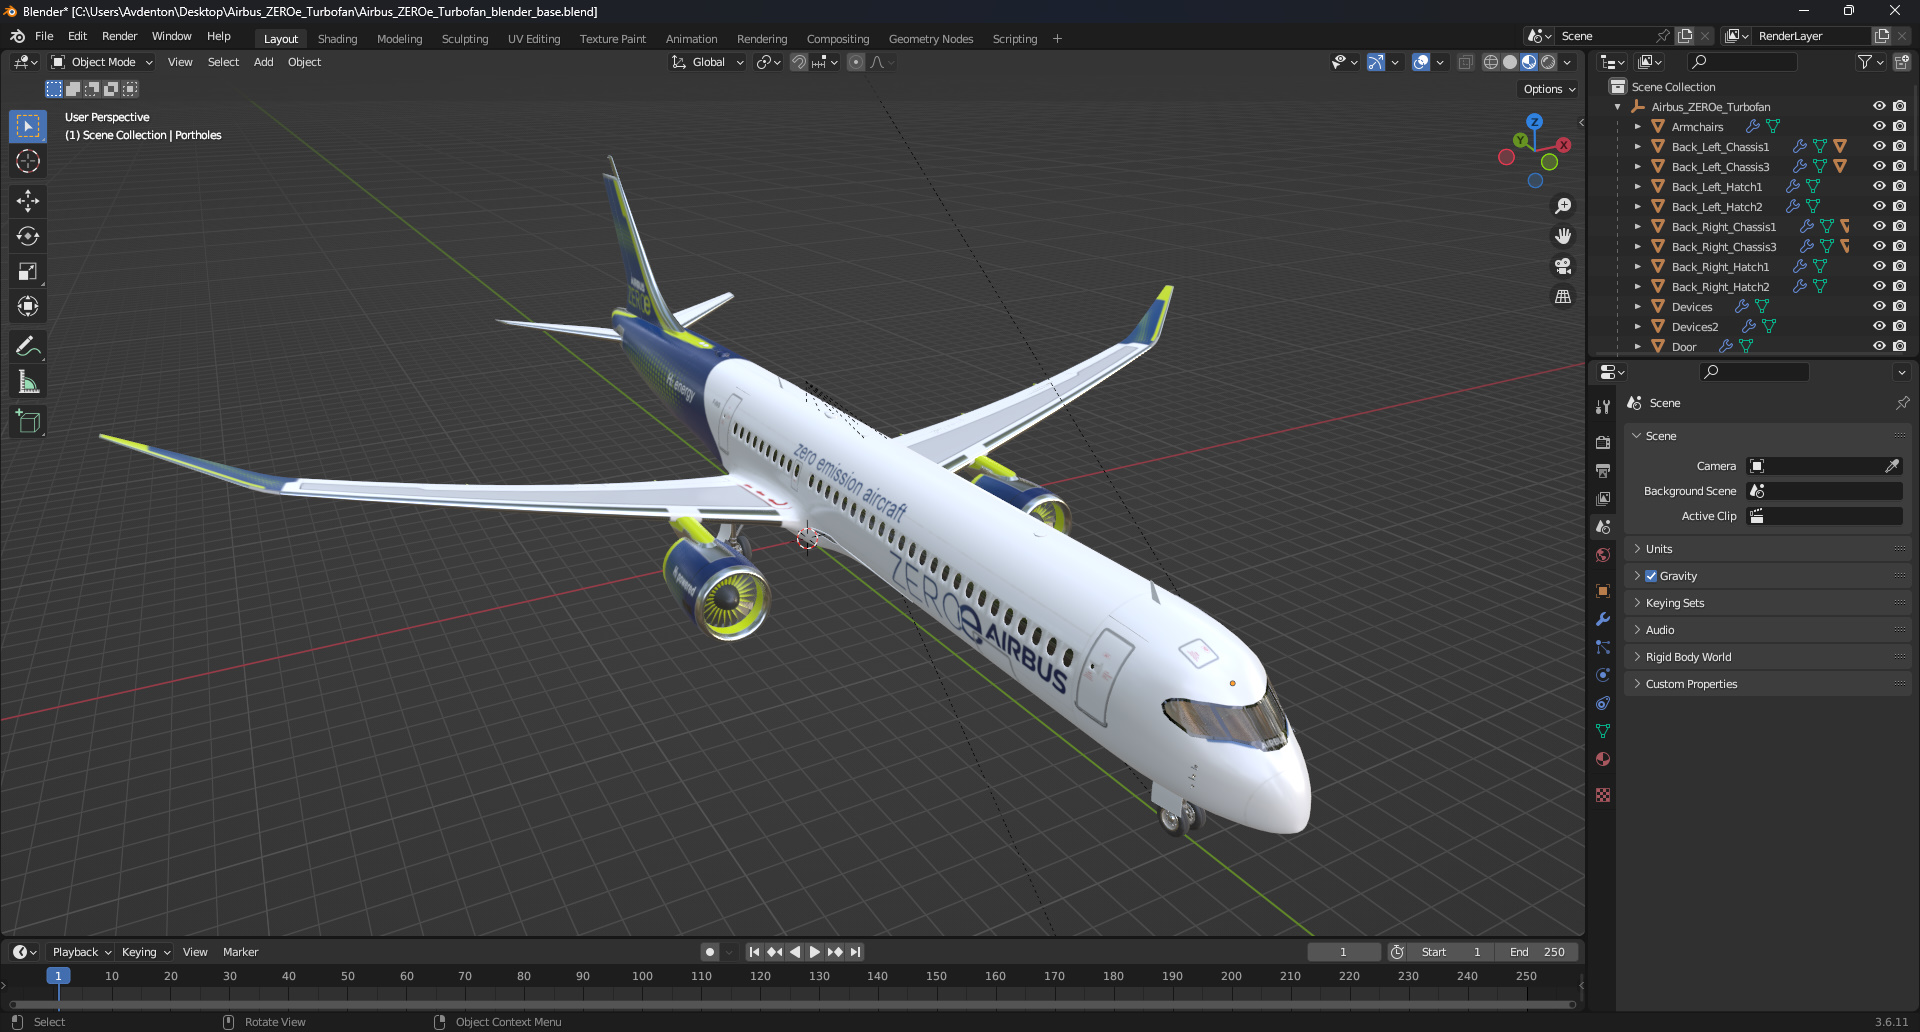Open the World properties tab
The height and width of the screenshot is (1032, 1920).
(x=1603, y=555)
